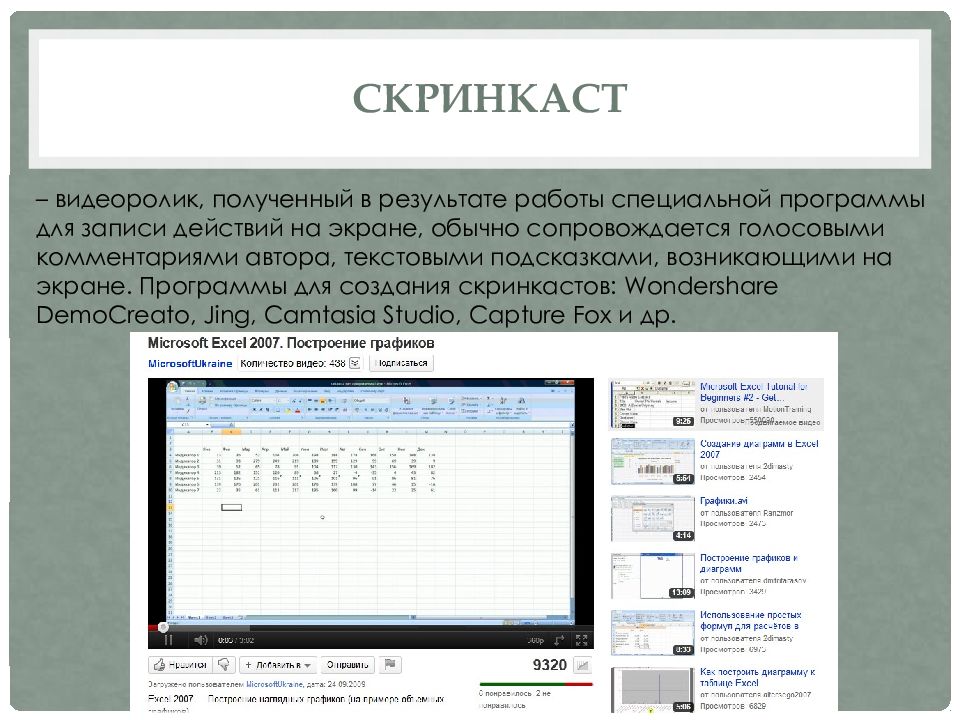Click the Отправить share button

(347, 665)
